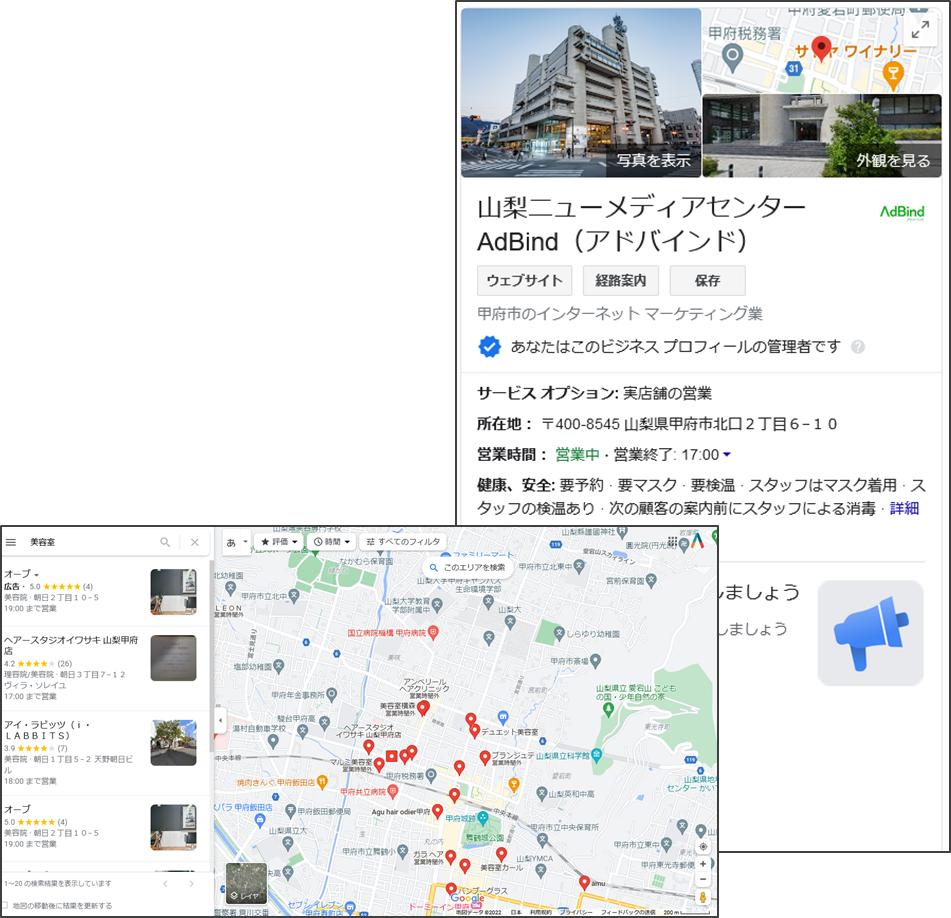The height and width of the screenshot is (918, 951).
Task: Activate Street View pegman icon
Action: tap(703, 897)
